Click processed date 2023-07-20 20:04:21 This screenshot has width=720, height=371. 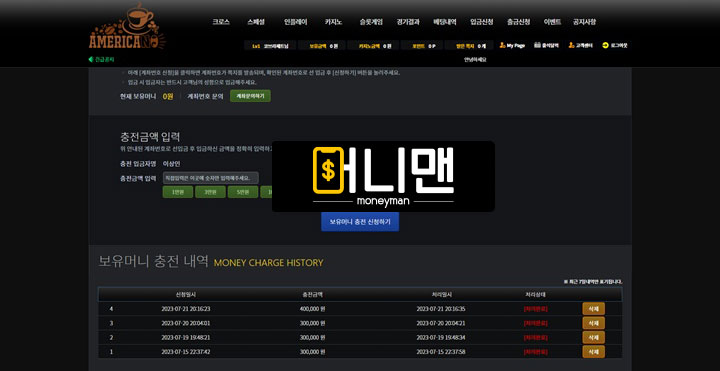pos(441,323)
